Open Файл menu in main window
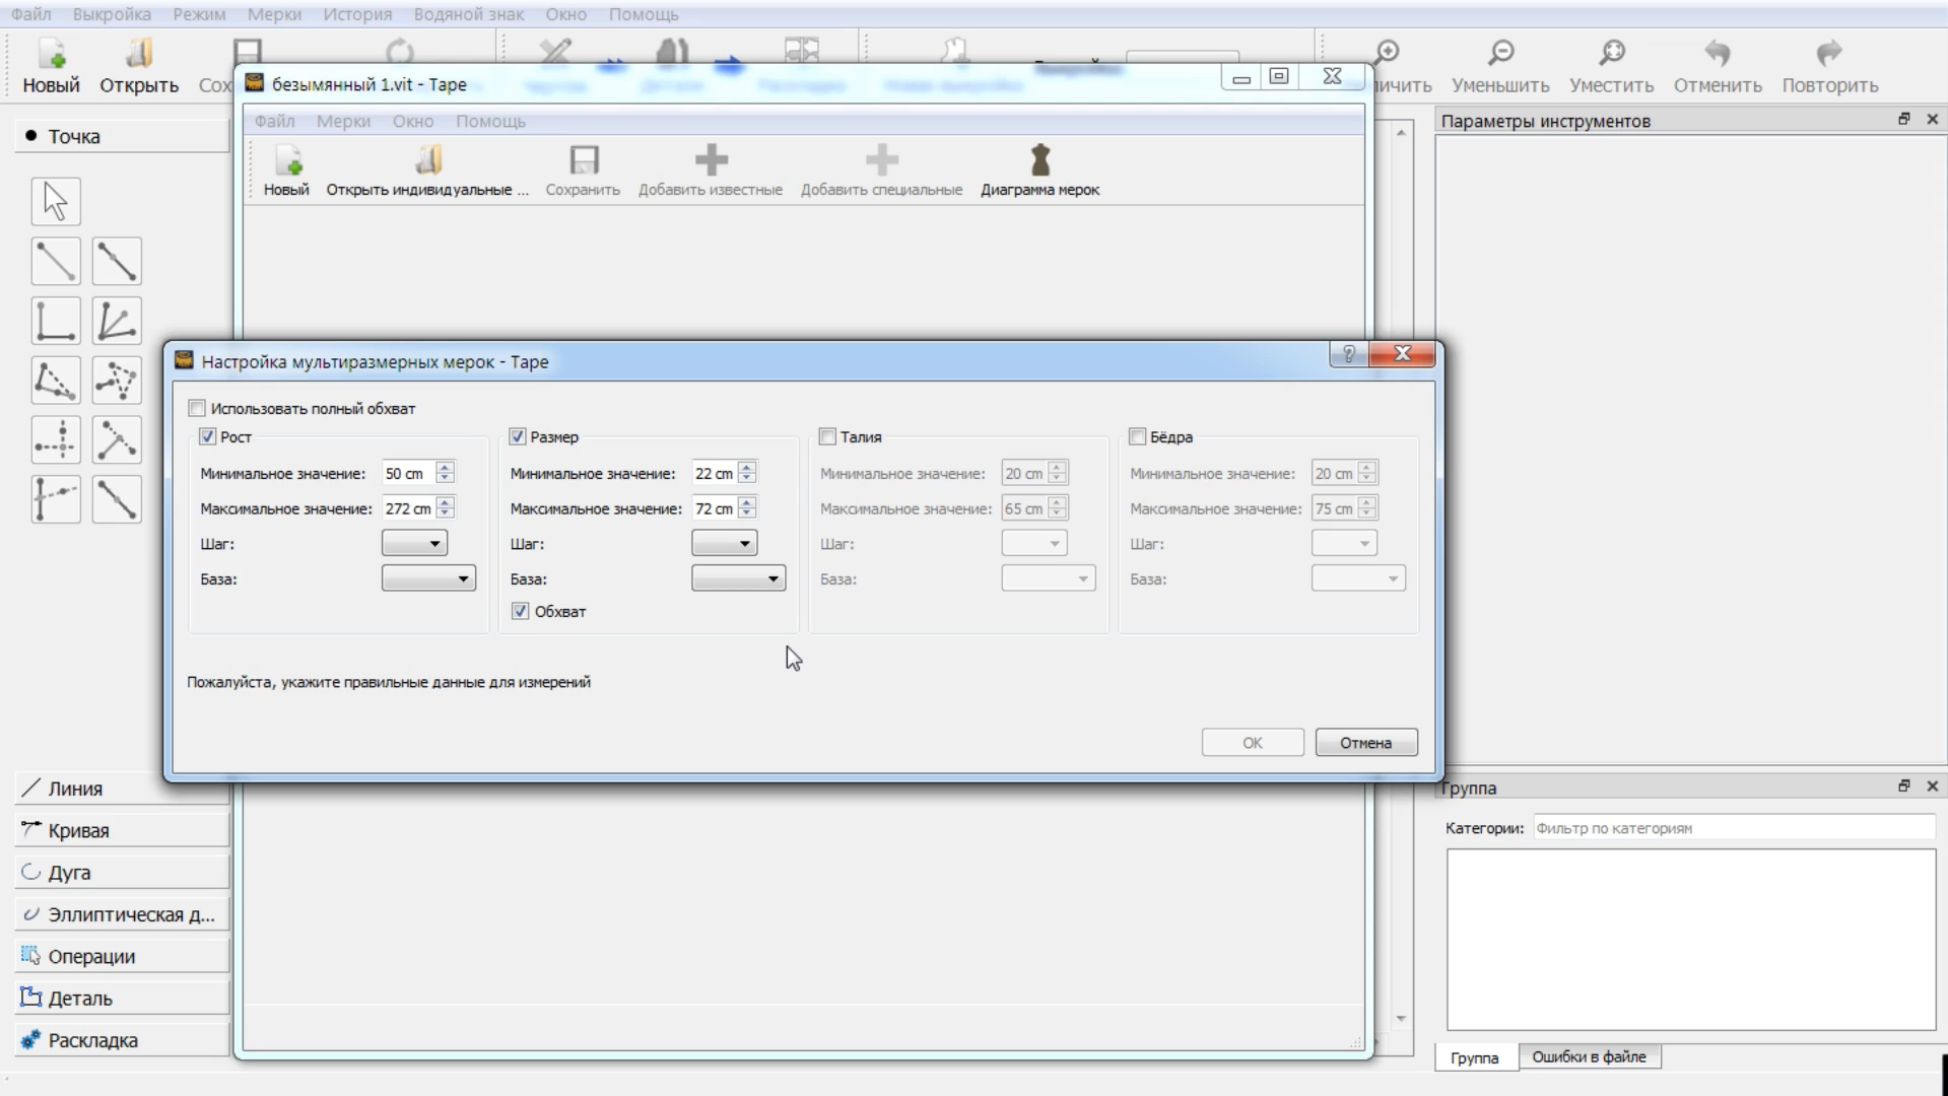1948x1096 pixels. [31, 14]
